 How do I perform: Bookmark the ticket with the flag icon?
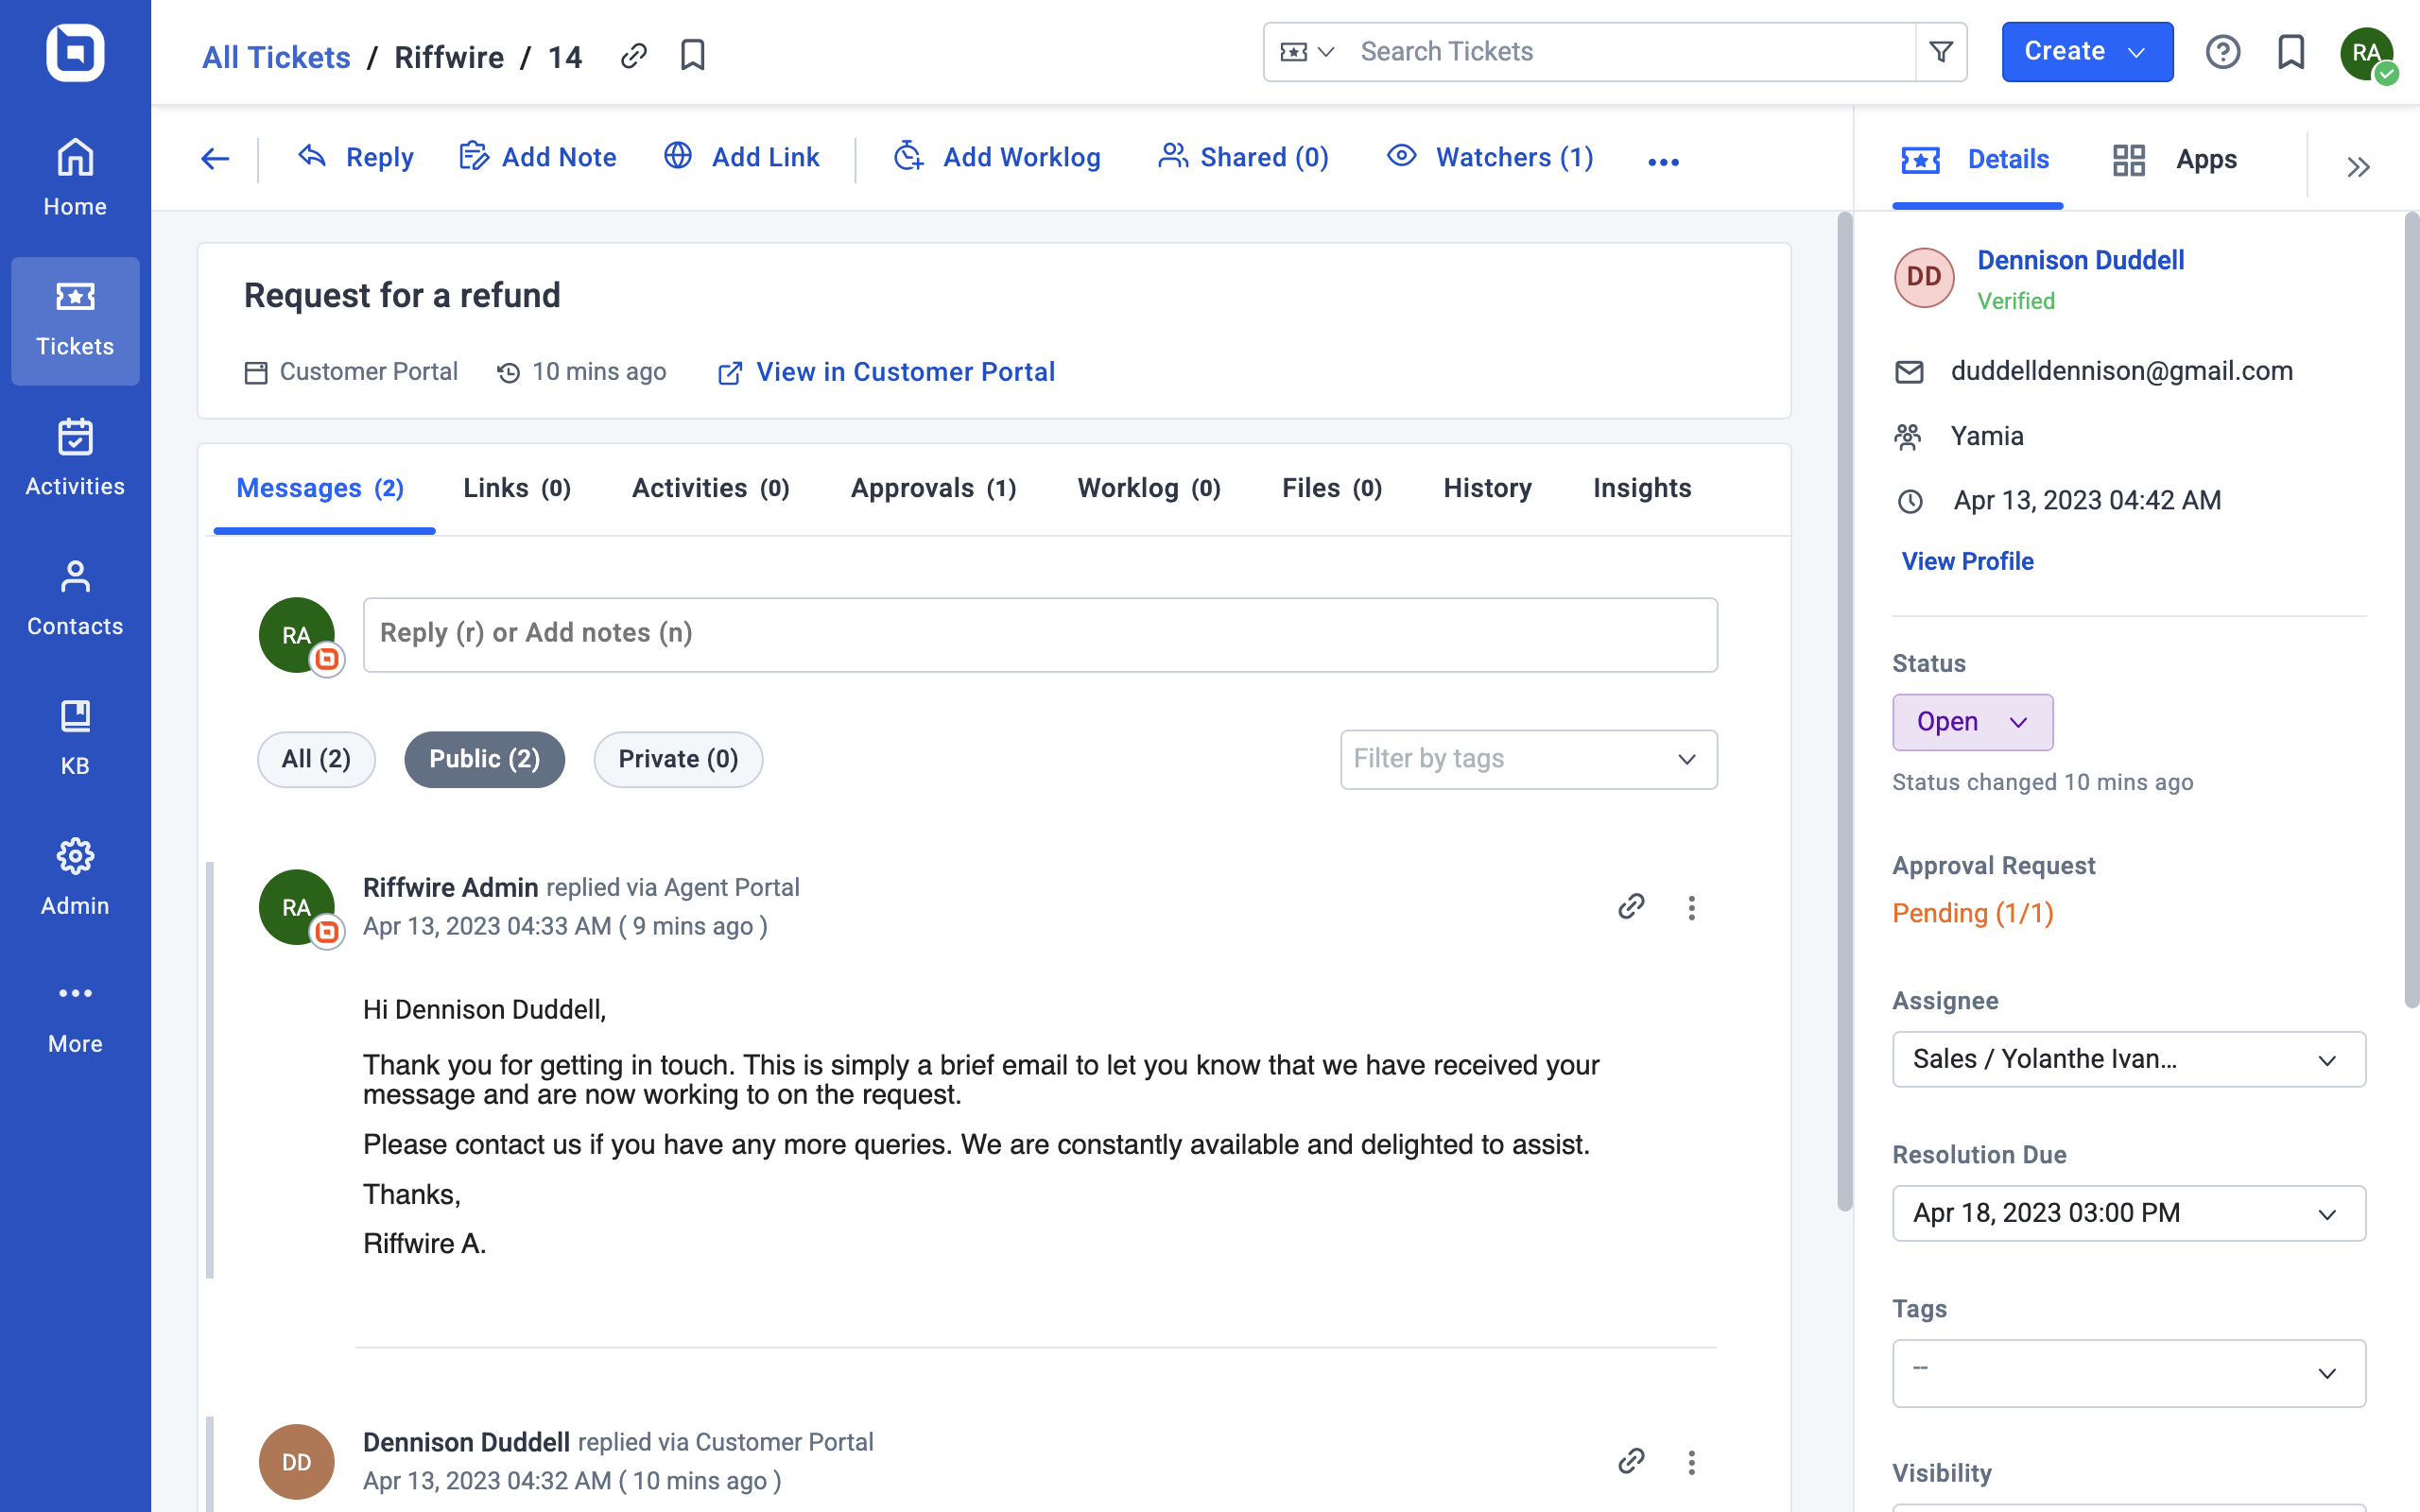[x=693, y=56]
